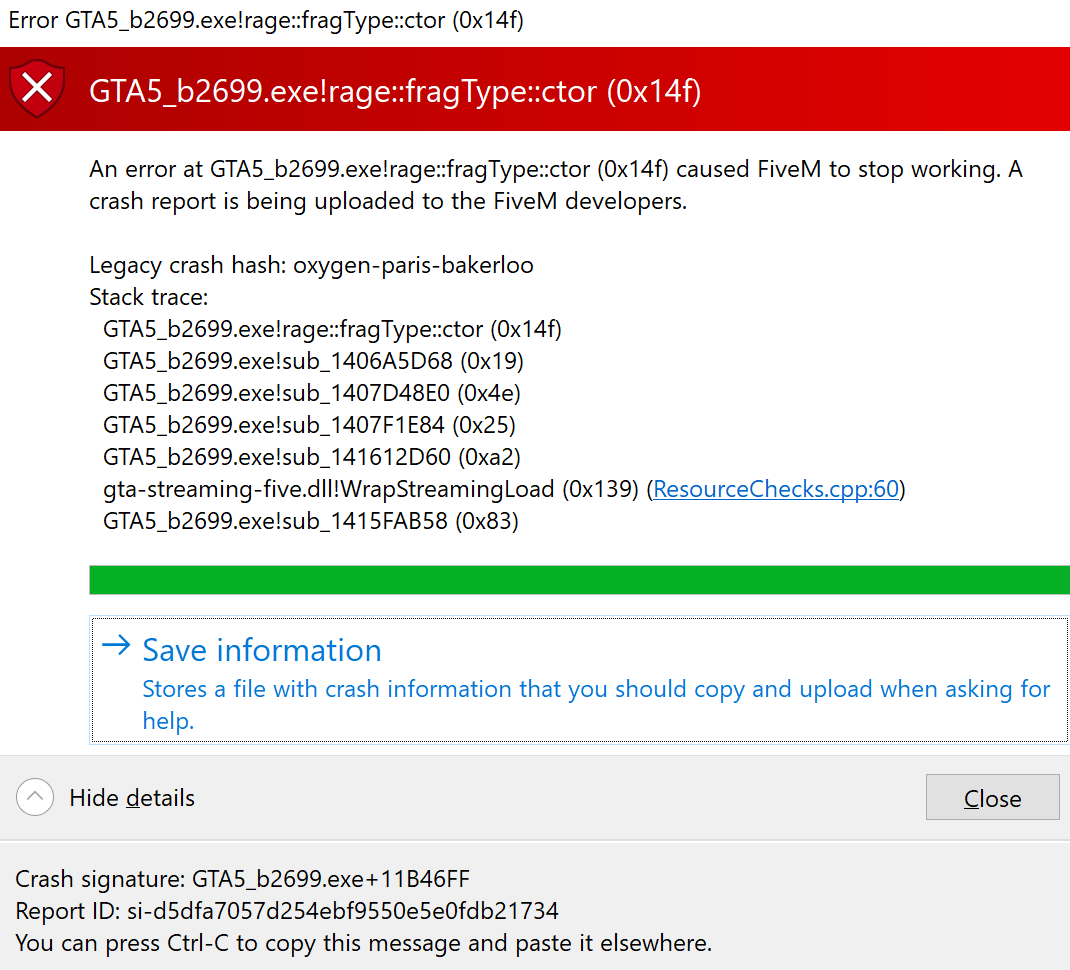Click the red header title text

pyautogui.click(x=395, y=91)
